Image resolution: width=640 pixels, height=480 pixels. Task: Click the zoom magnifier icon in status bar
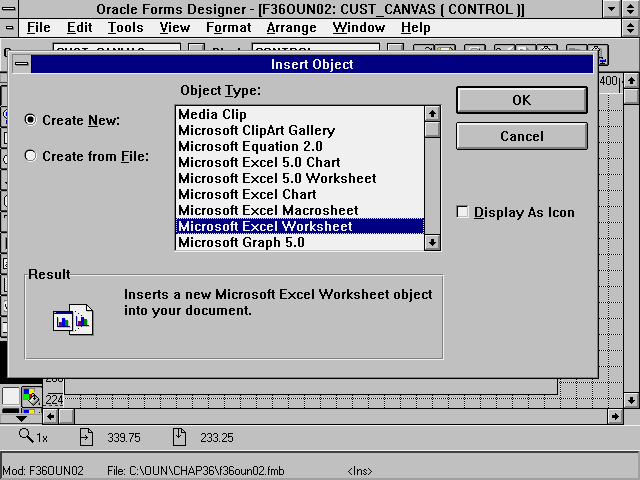click(x=27, y=437)
